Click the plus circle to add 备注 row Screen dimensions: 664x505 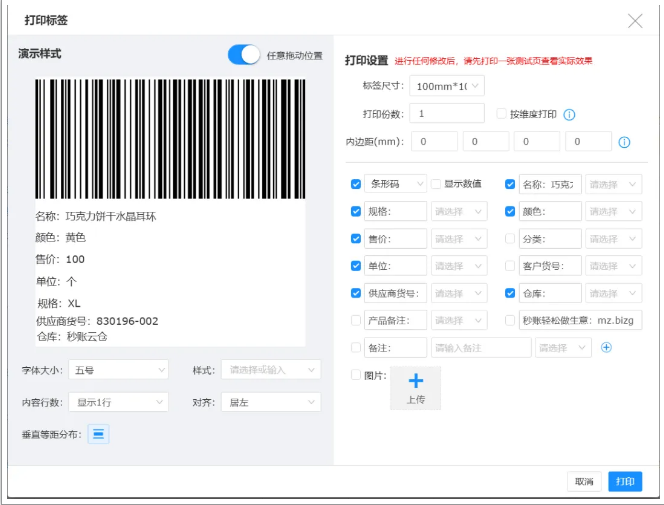click(606, 348)
